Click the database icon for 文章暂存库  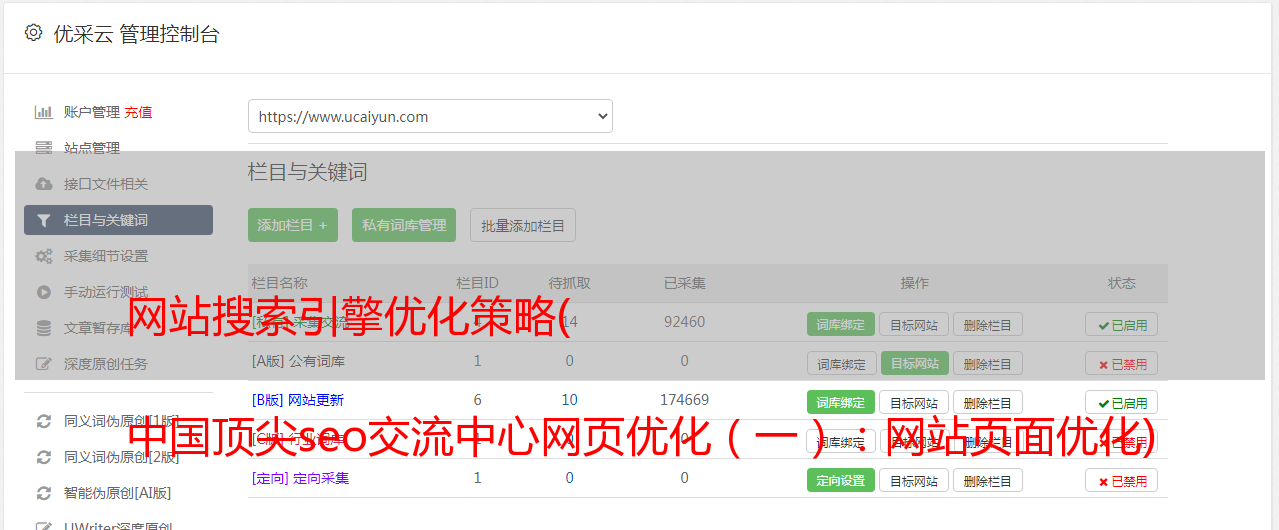point(43,328)
